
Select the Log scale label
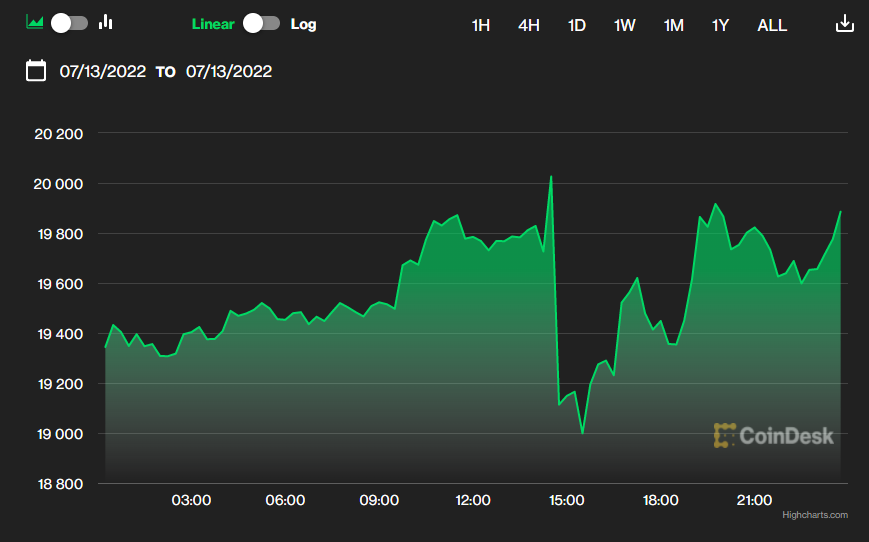(303, 24)
